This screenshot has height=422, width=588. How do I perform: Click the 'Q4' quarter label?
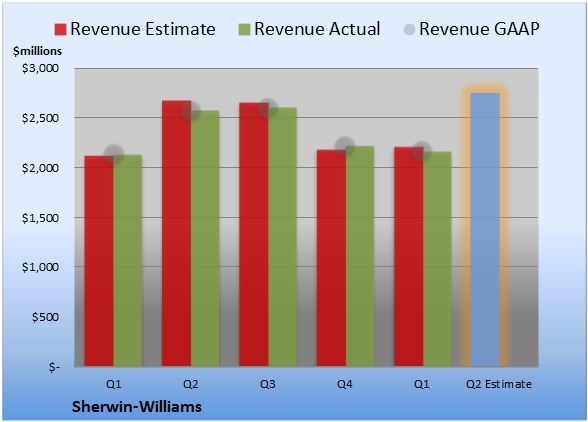[x=345, y=384]
